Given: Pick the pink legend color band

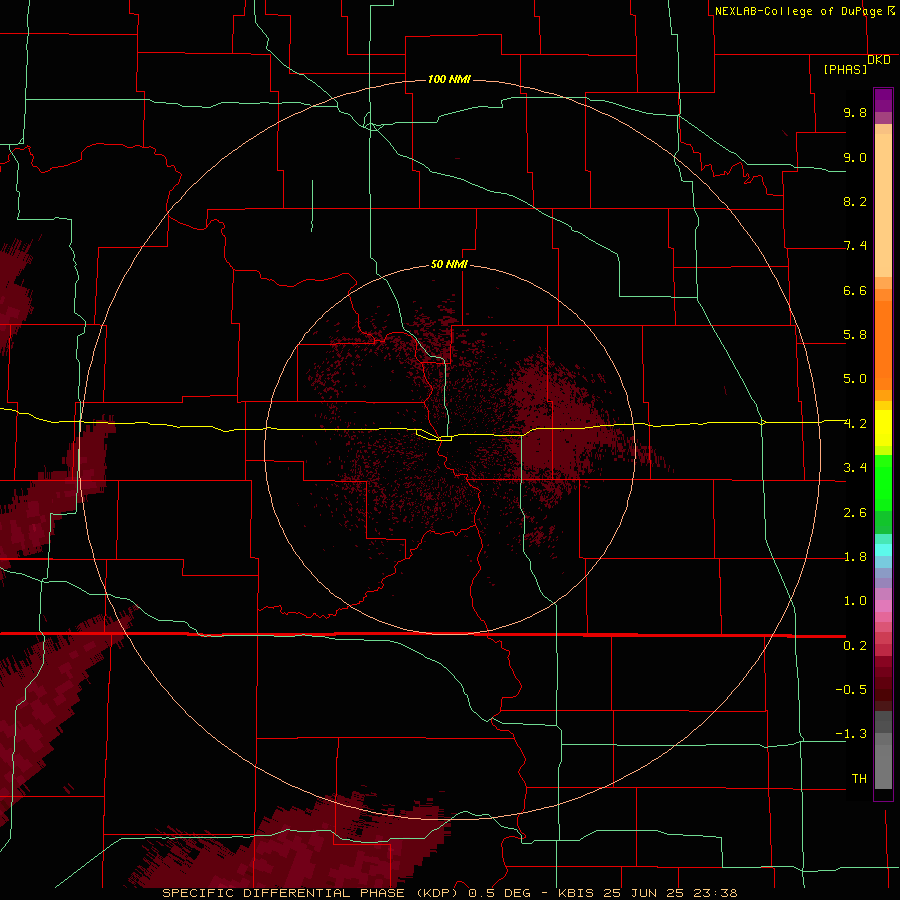Looking at the screenshot, I should coord(883,606).
